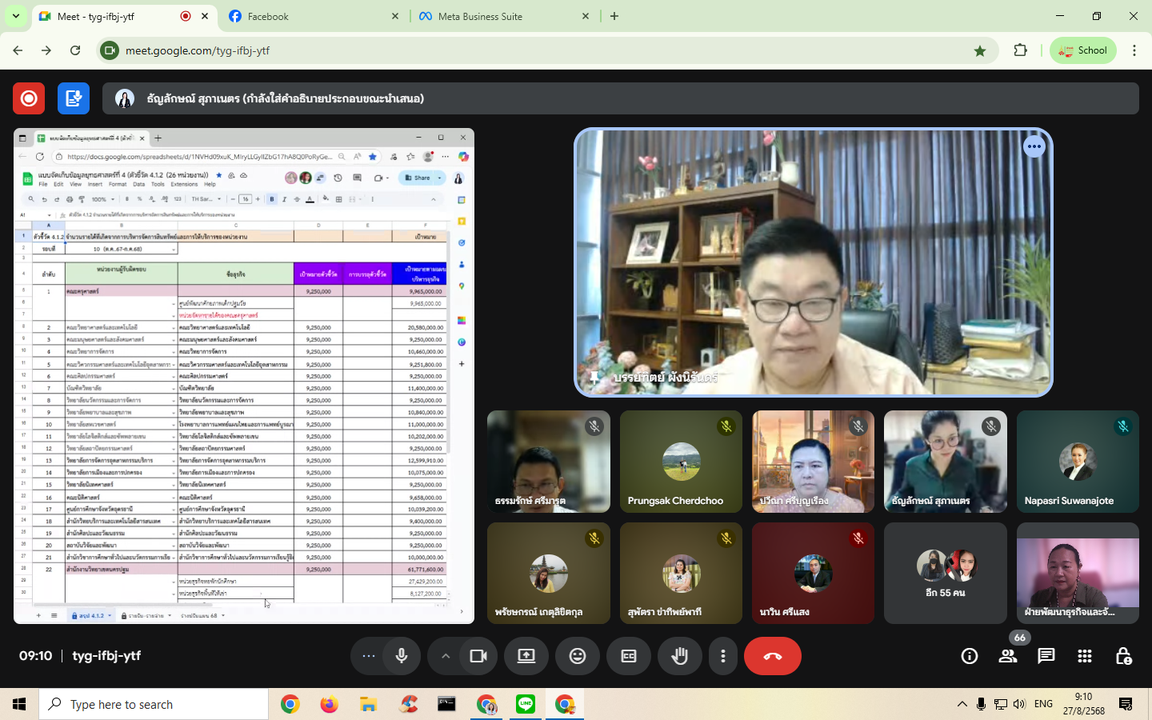The height and width of the screenshot is (720, 1152).
Task: Open host controls lock icon
Action: (x=1123, y=656)
